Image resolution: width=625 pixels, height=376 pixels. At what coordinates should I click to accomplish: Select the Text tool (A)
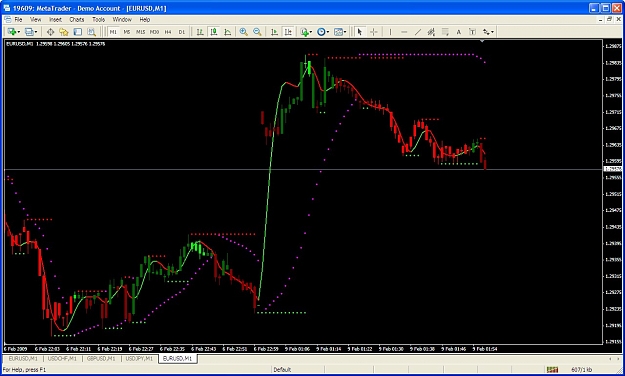(x=459, y=32)
